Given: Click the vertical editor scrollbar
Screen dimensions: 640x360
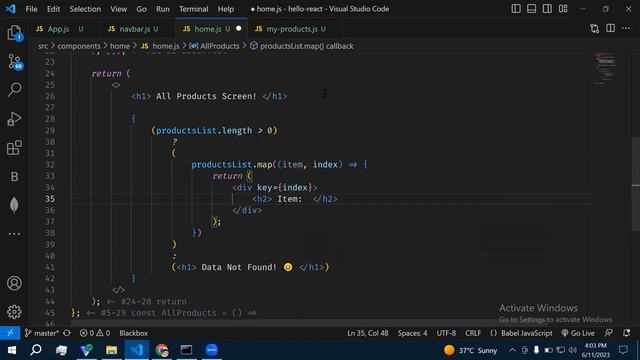Looking at the screenshot, I should [x=636, y=184].
